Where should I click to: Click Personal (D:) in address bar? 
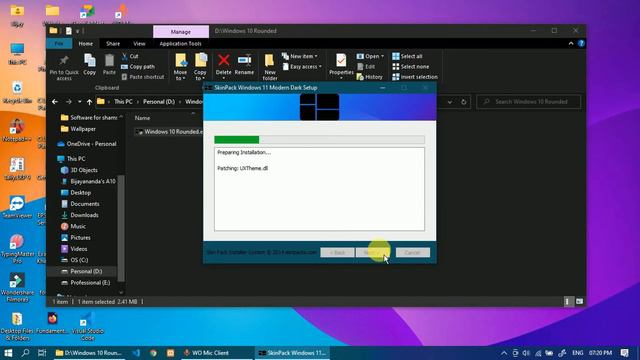159,102
